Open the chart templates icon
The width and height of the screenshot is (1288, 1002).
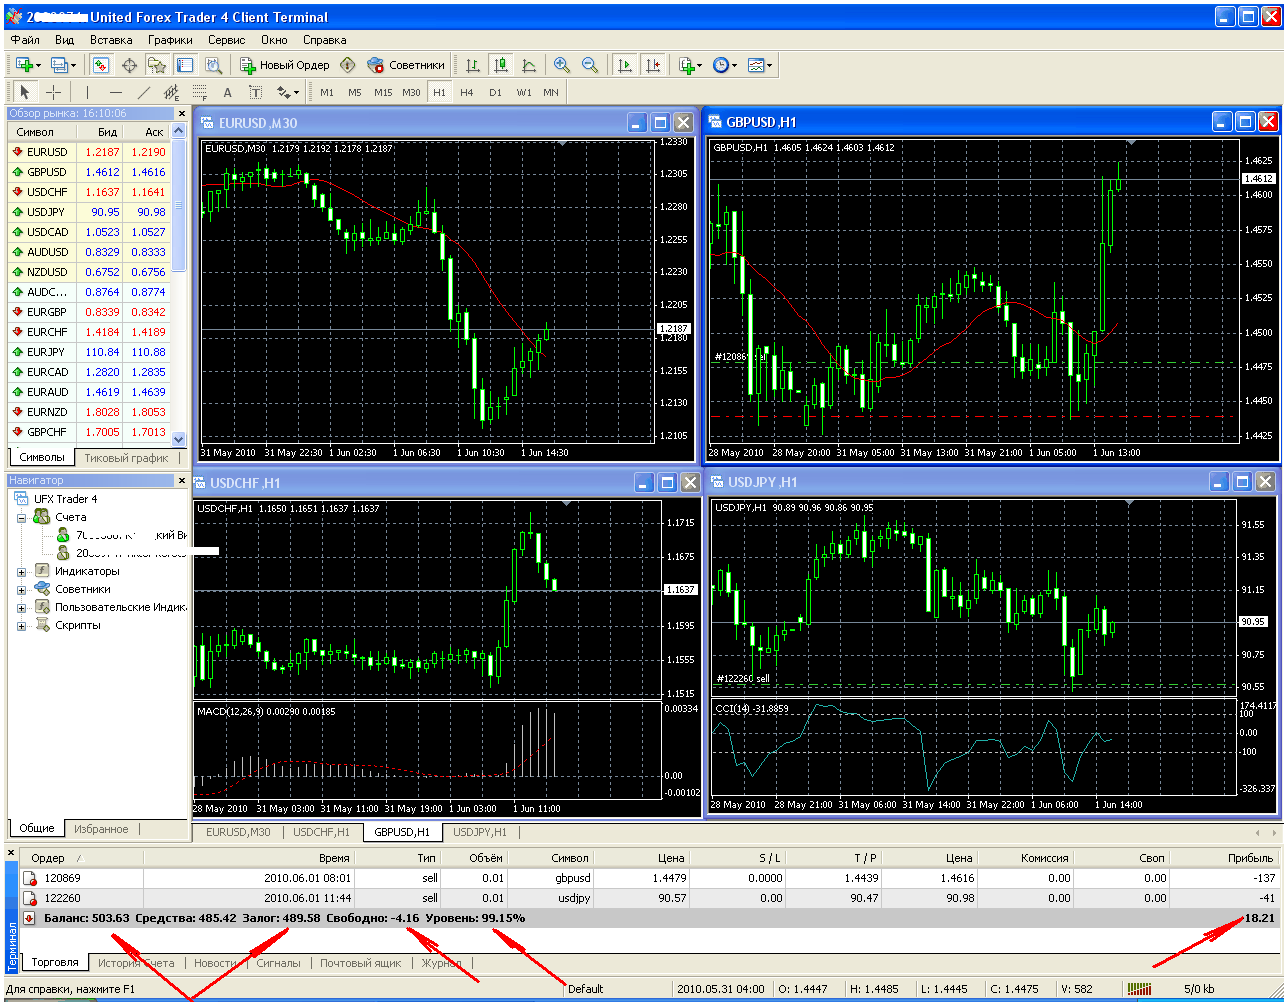tap(755, 65)
